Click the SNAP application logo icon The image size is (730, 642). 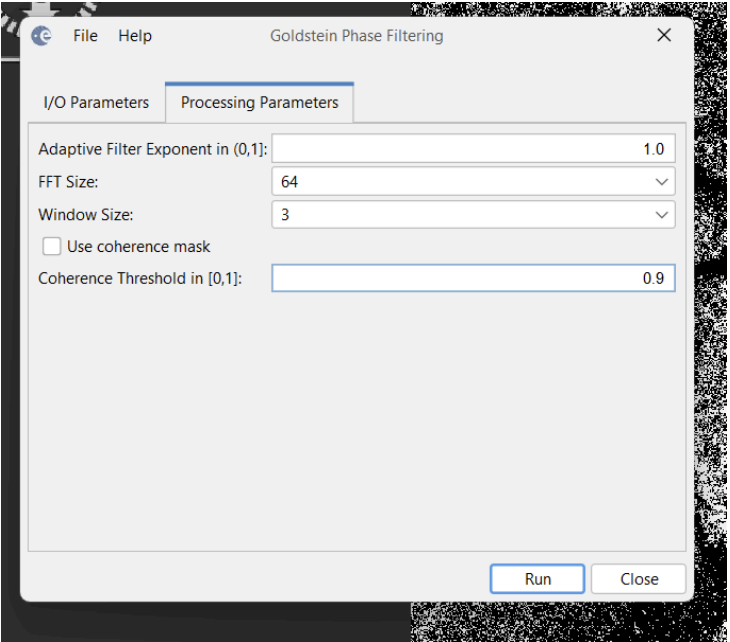(x=41, y=35)
